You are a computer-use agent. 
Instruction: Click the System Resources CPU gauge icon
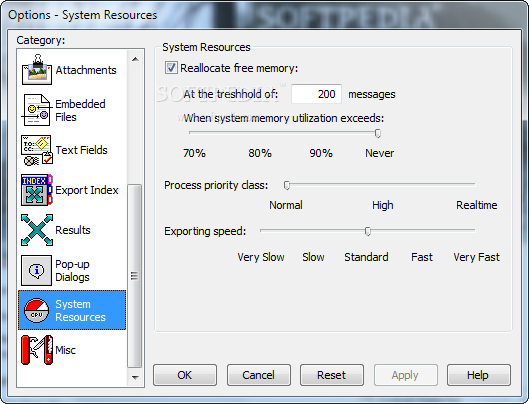(x=36, y=310)
